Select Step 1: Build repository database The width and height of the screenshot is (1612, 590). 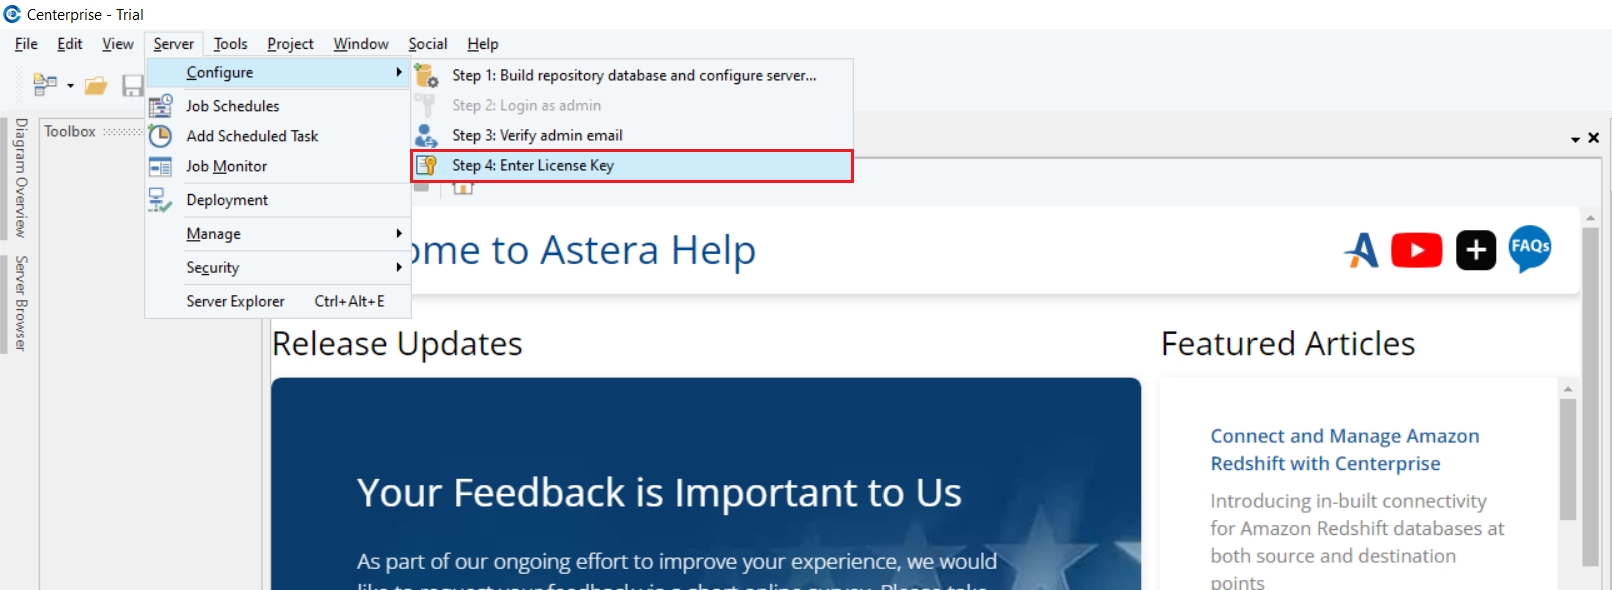pos(632,75)
